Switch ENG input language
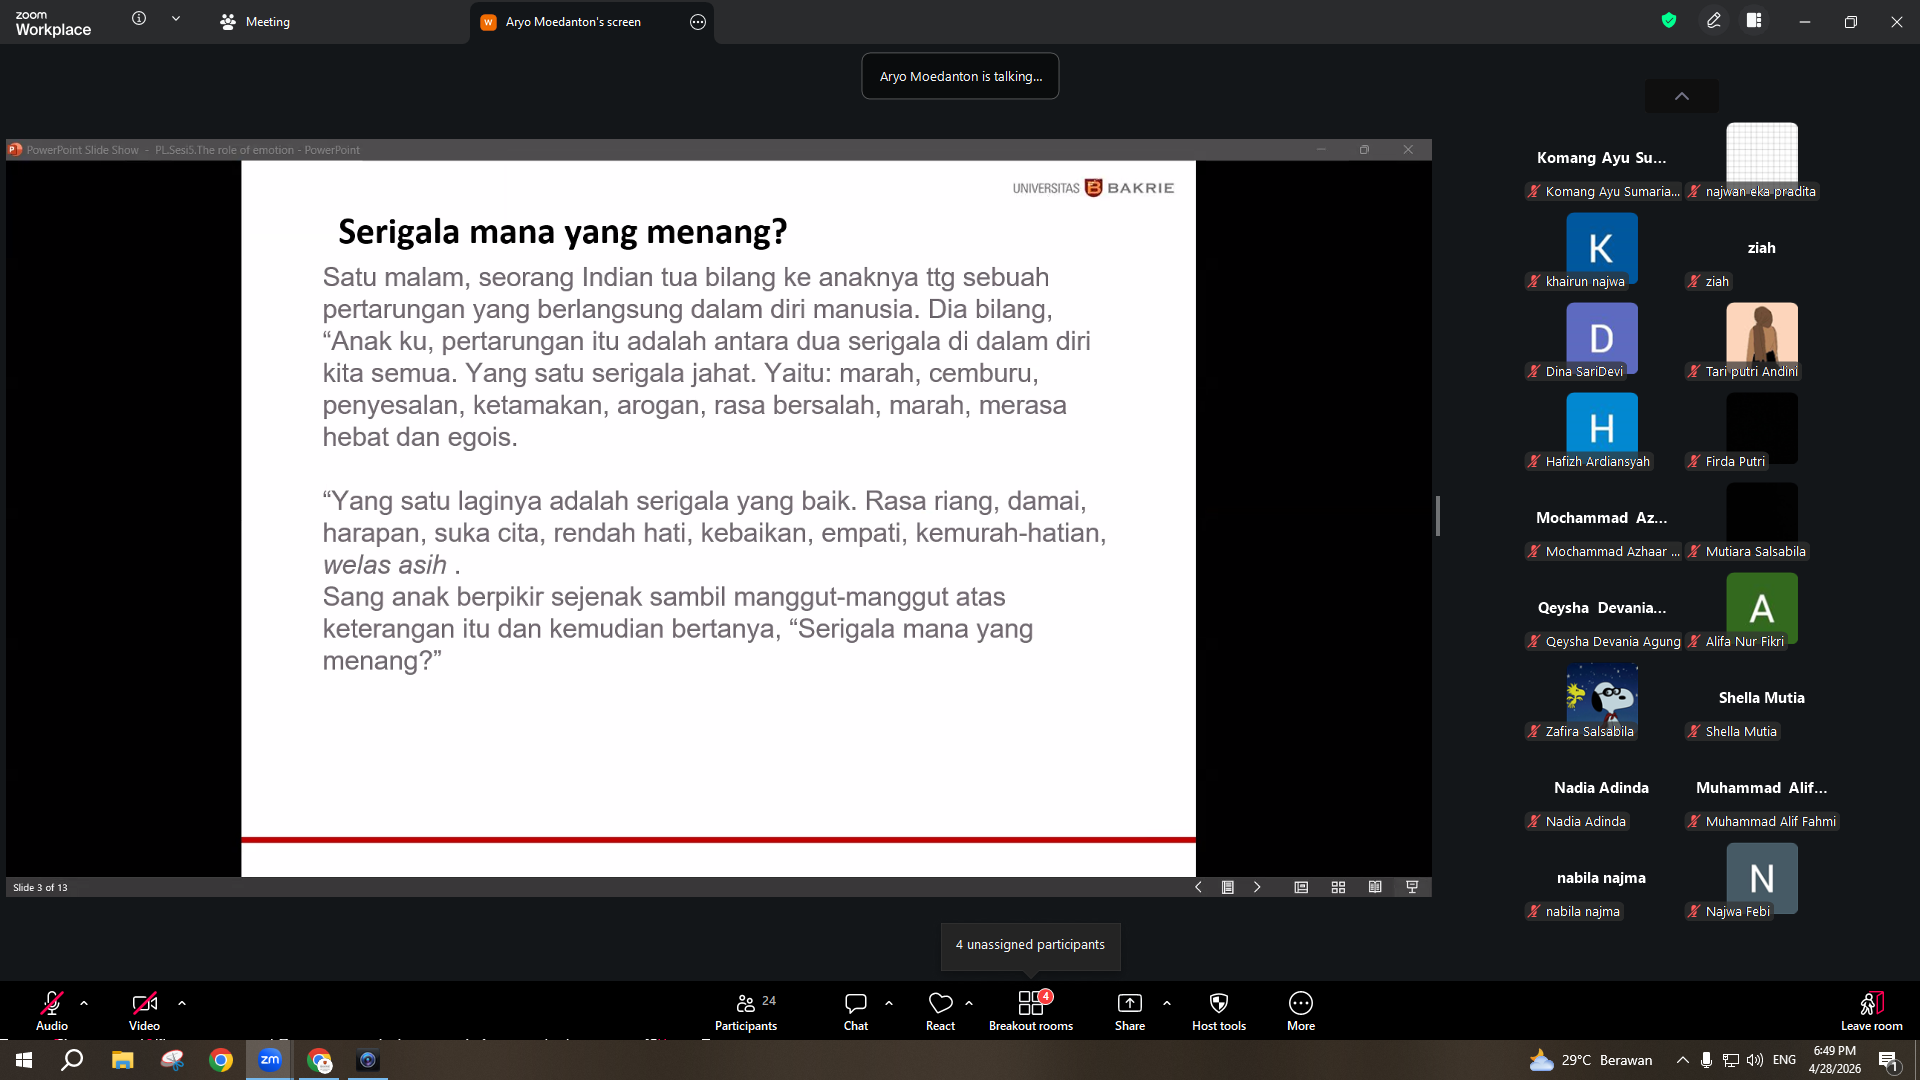The width and height of the screenshot is (1920, 1080). [1784, 1060]
